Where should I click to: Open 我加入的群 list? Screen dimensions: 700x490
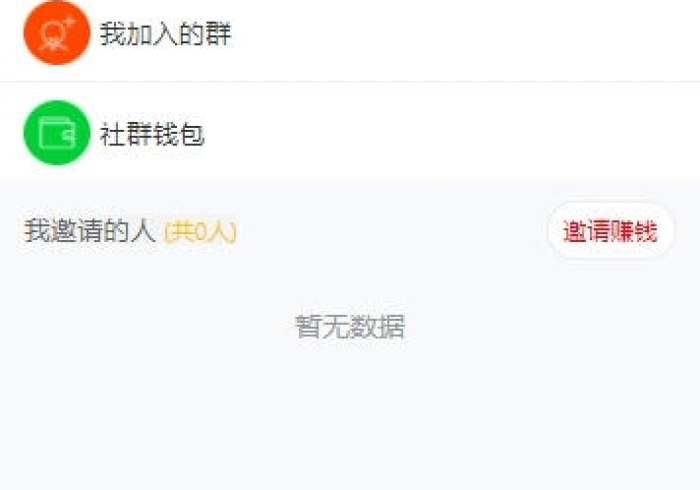[x=350, y=36]
